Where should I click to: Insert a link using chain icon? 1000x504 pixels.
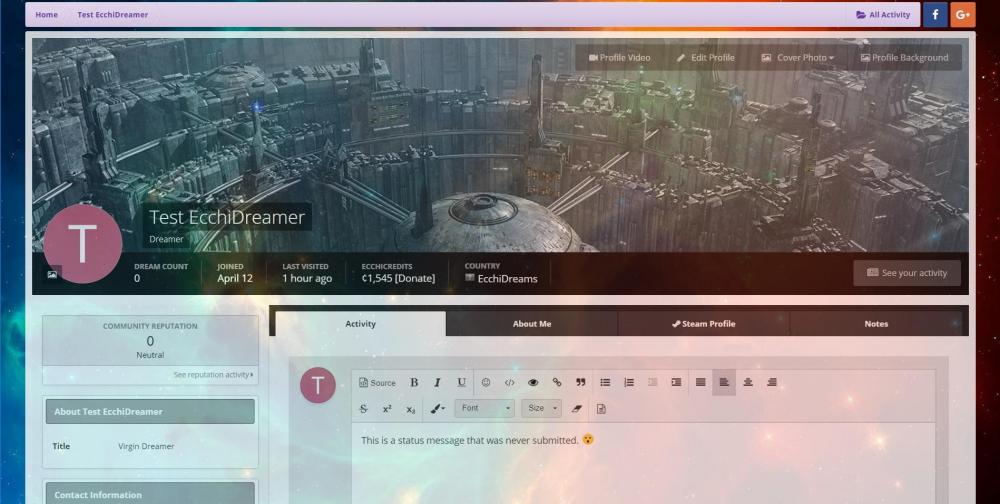click(x=557, y=383)
